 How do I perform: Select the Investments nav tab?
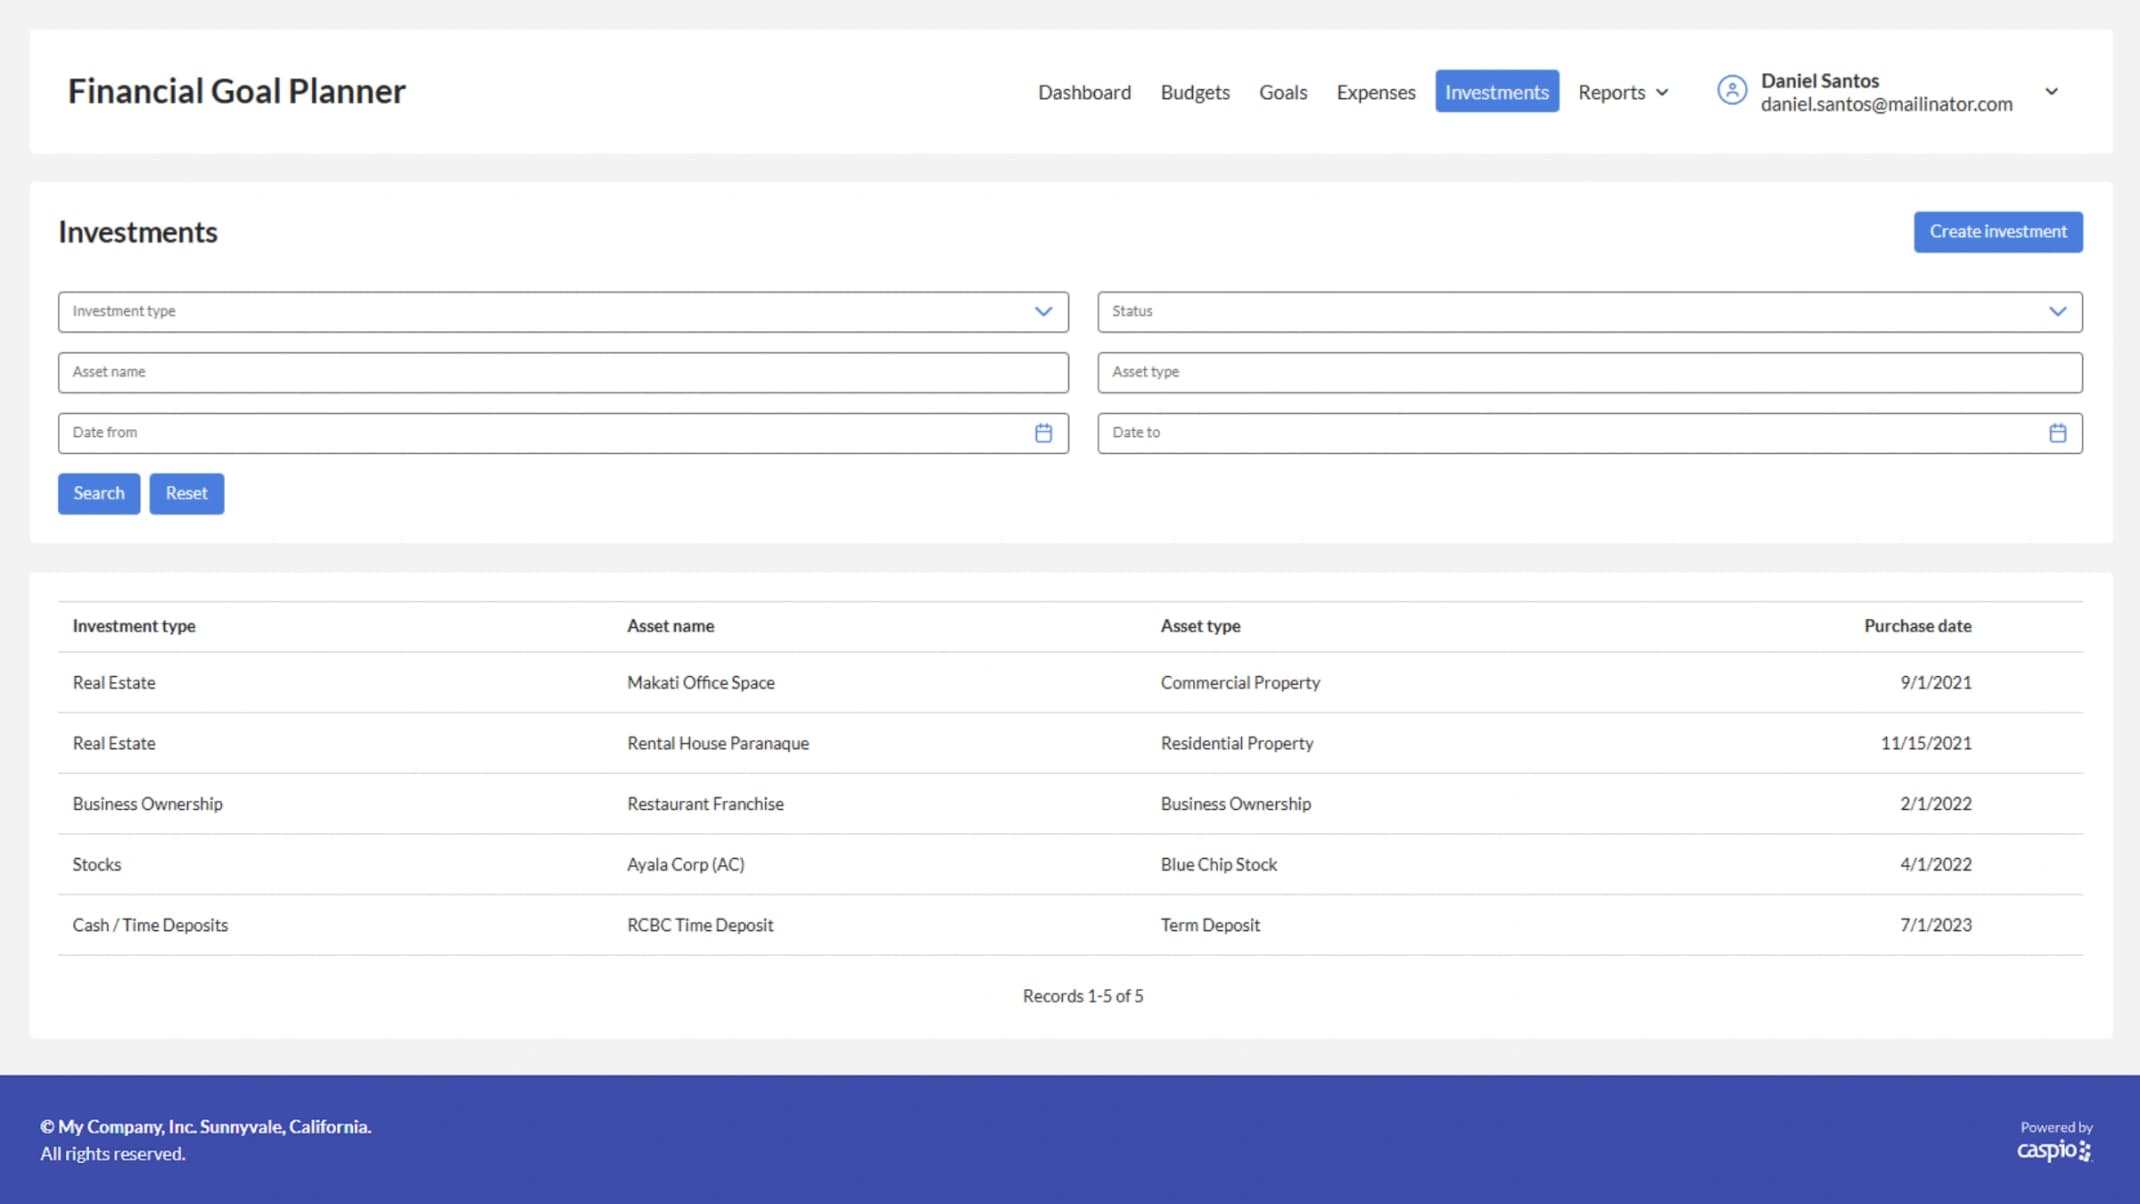1497,92
